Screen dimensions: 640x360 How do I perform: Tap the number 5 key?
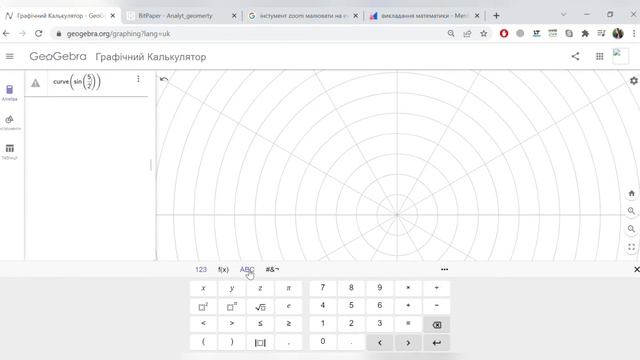[351, 306]
